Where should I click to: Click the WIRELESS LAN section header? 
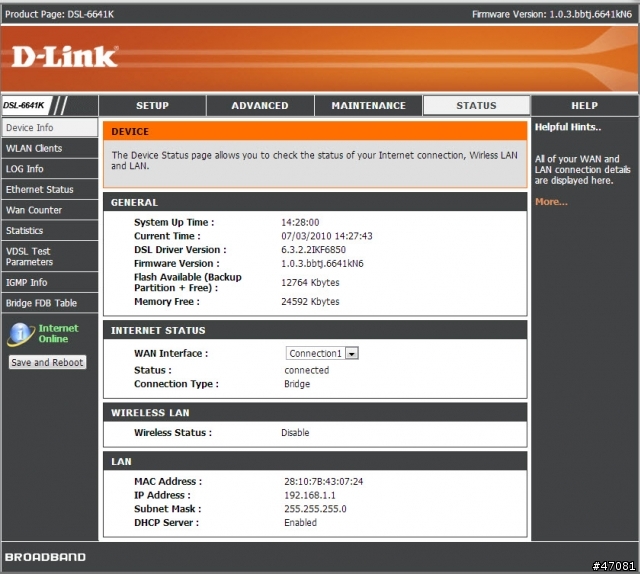pyautogui.click(x=315, y=413)
